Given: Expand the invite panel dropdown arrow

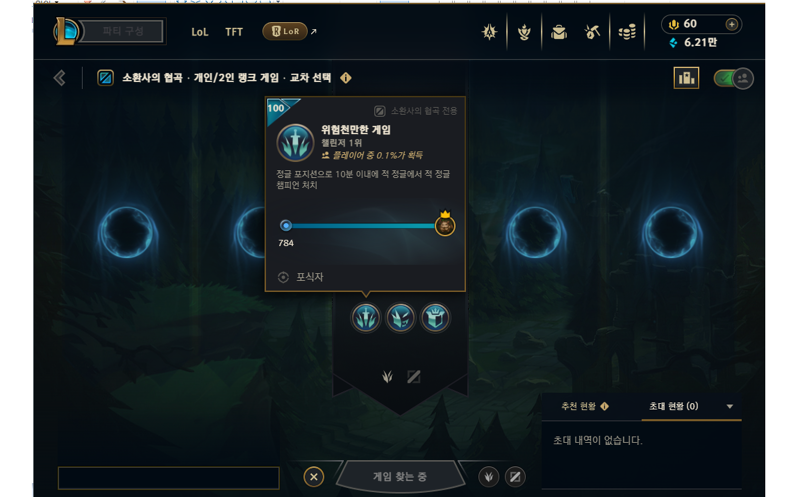Looking at the screenshot, I should coord(730,407).
